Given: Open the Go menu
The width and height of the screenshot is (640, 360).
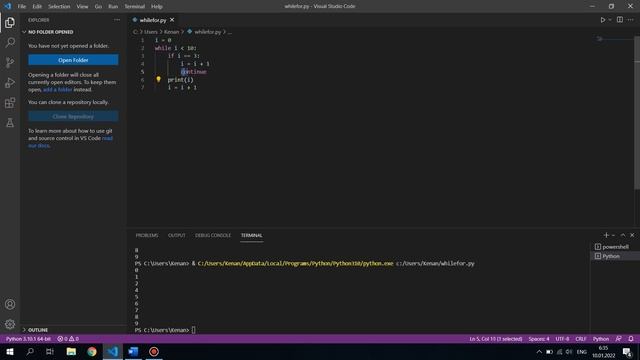Looking at the screenshot, I should point(98,6).
